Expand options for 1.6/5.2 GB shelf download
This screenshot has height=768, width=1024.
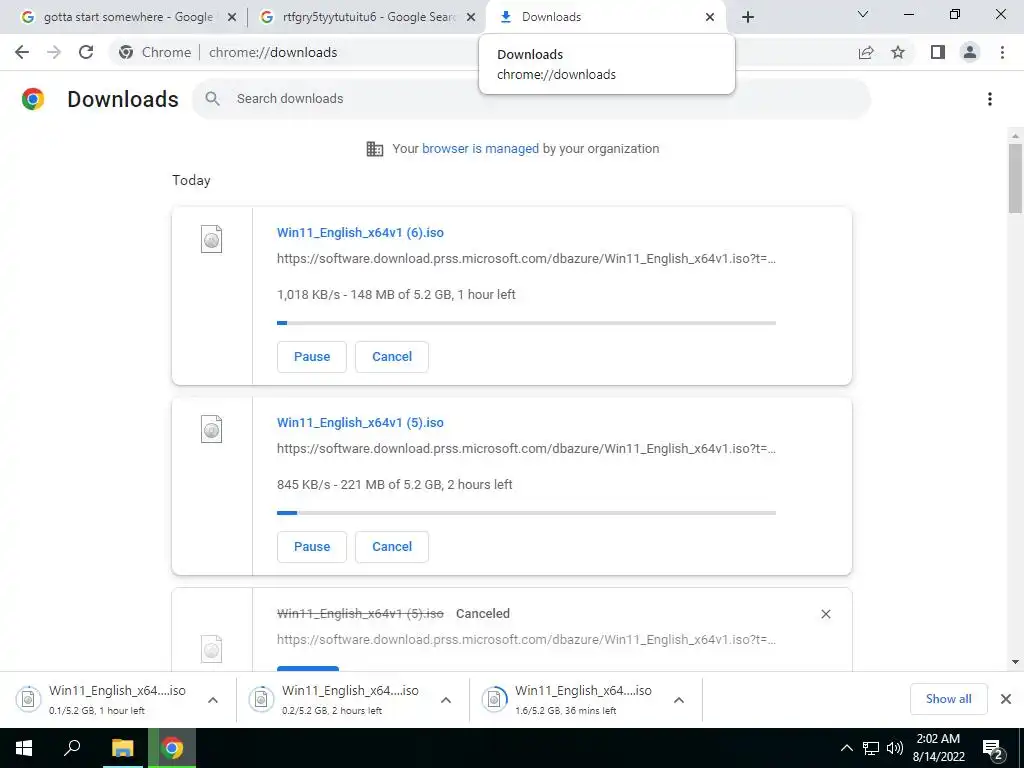click(x=679, y=700)
